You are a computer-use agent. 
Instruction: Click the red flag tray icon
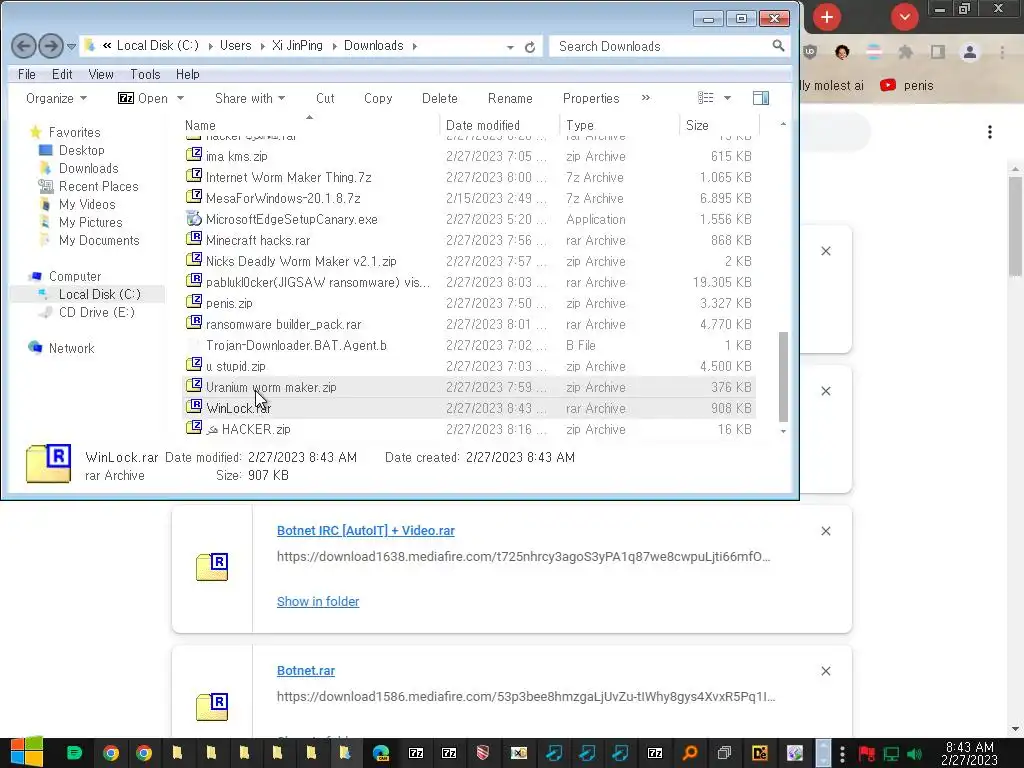(867, 754)
